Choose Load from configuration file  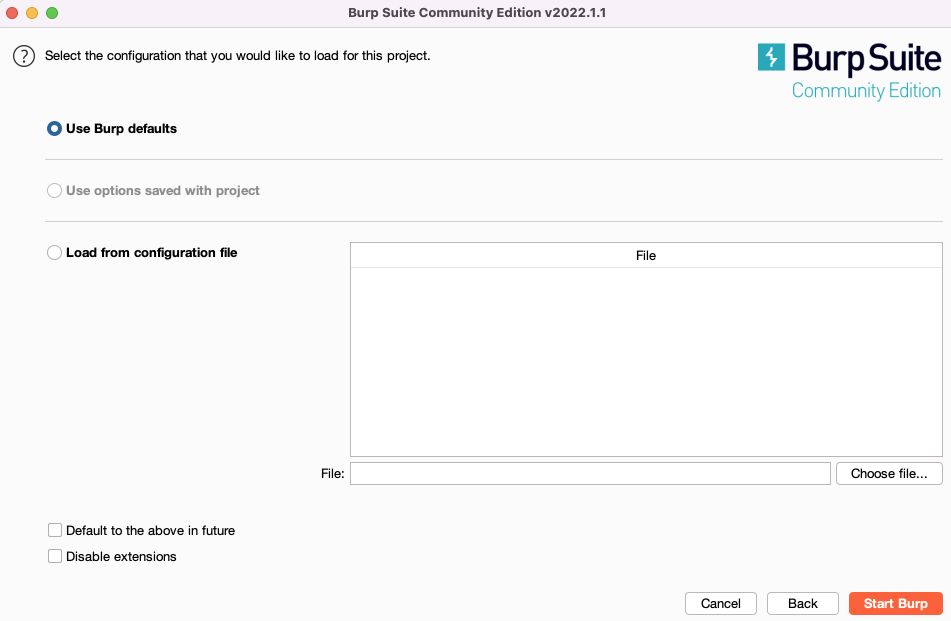[x=54, y=252]
